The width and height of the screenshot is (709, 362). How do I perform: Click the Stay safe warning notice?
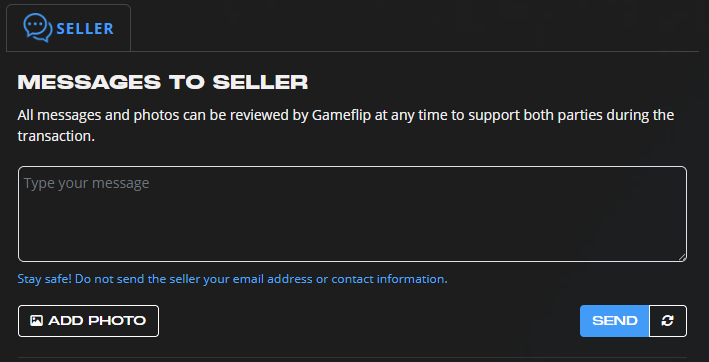tap(232, 279)
